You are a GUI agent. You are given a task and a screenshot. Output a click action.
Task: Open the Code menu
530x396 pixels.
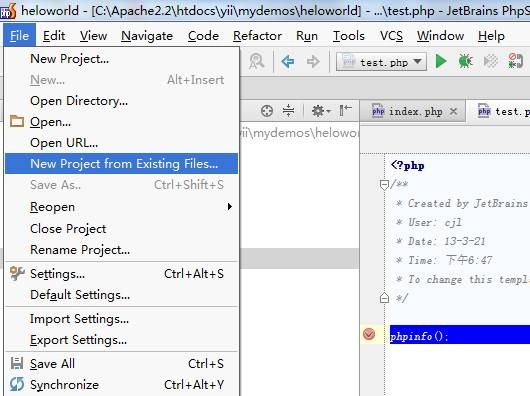tap(203, 35)
